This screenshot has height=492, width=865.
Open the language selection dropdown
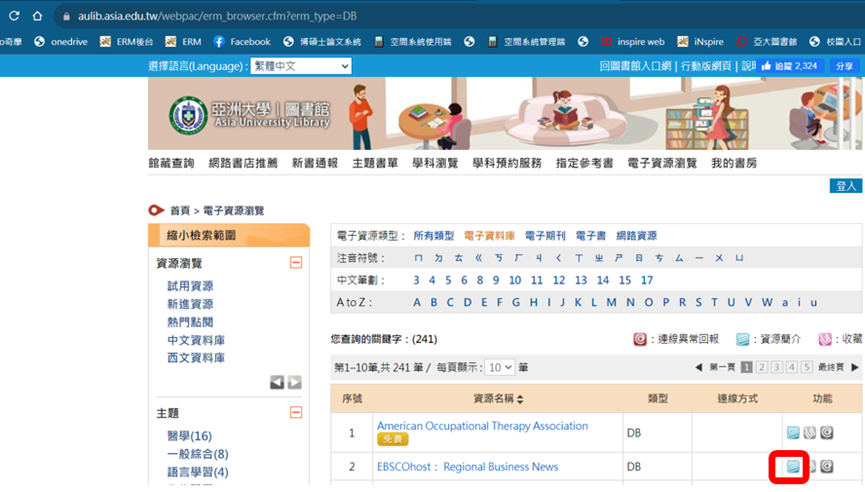tap(301, 66)
